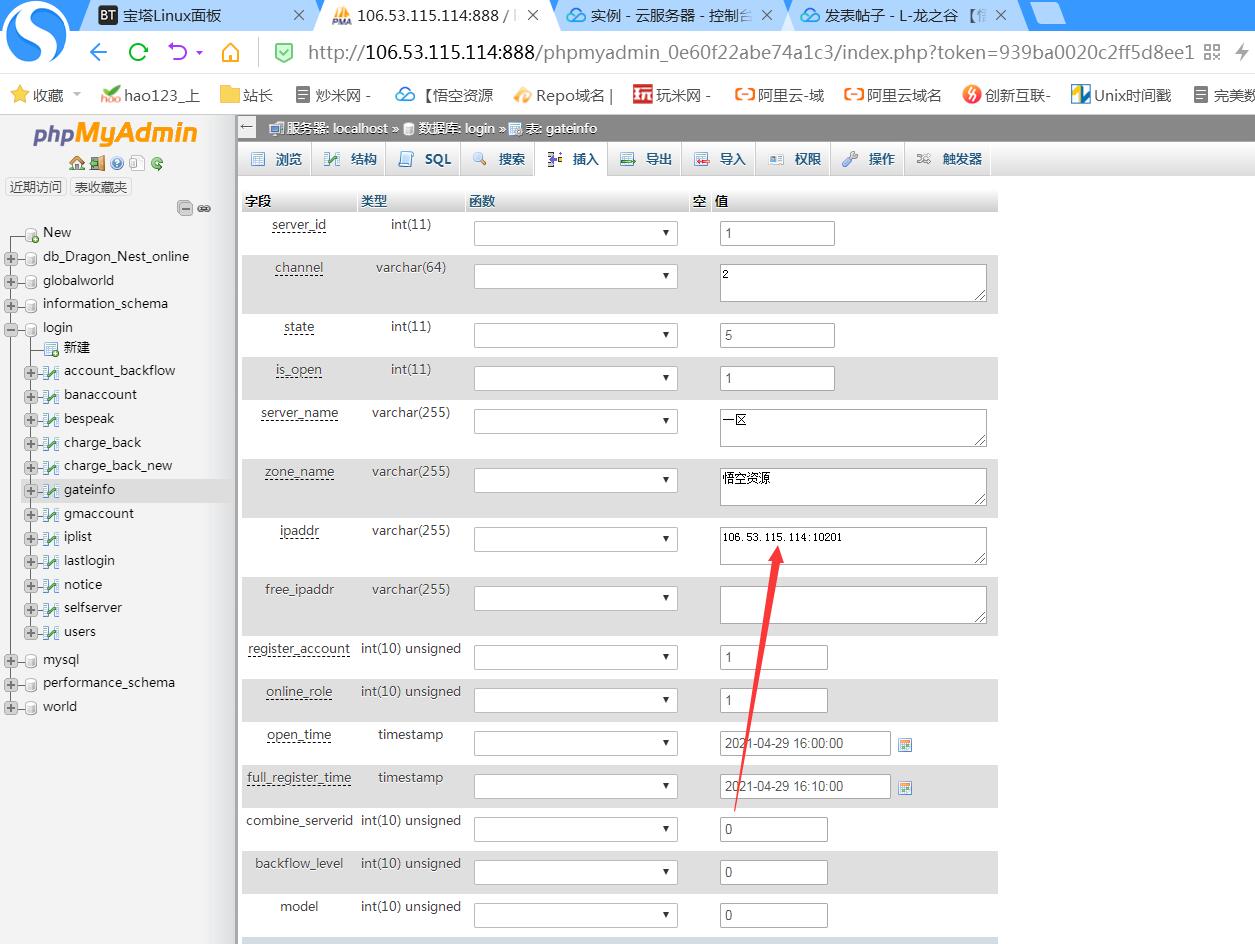Collapse all tree nodes icon
This screenshot has width=1255, height=944.
185,208
